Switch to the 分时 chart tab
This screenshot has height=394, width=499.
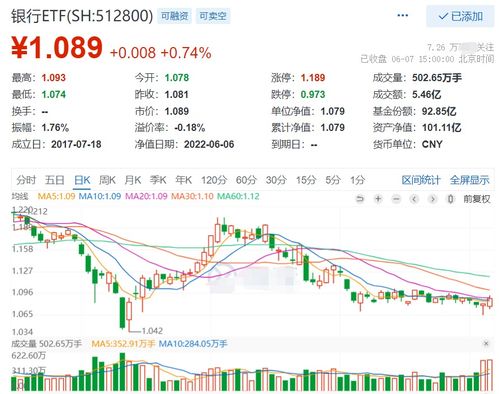26,180
